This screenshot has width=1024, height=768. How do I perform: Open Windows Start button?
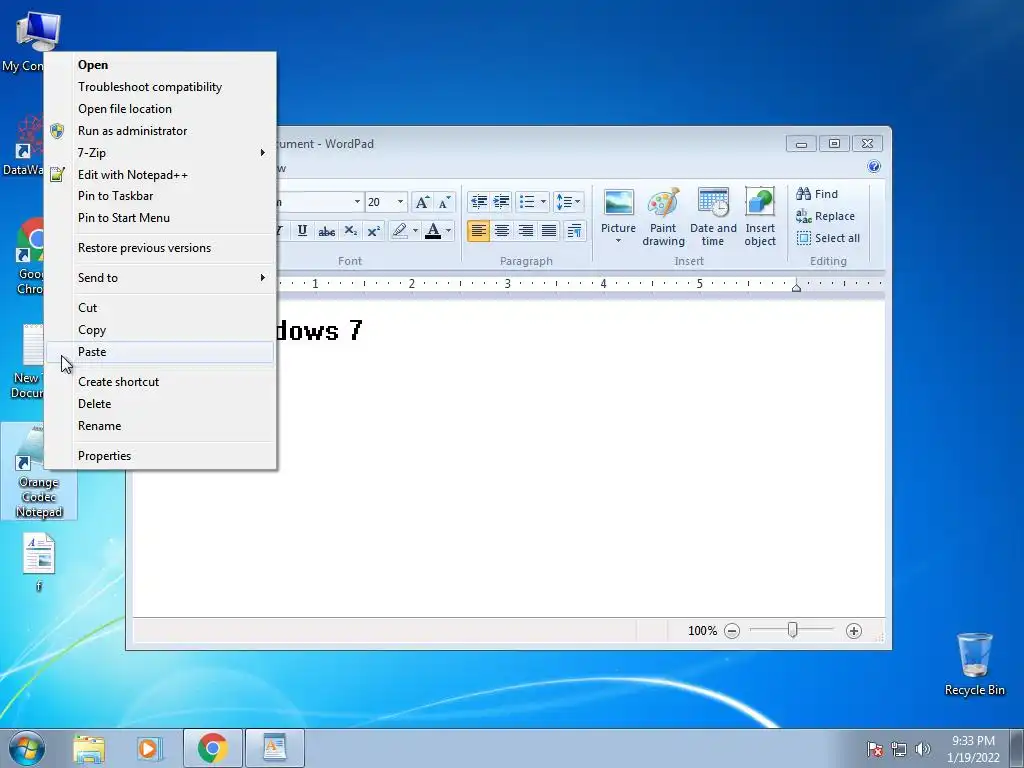[27, 748]
